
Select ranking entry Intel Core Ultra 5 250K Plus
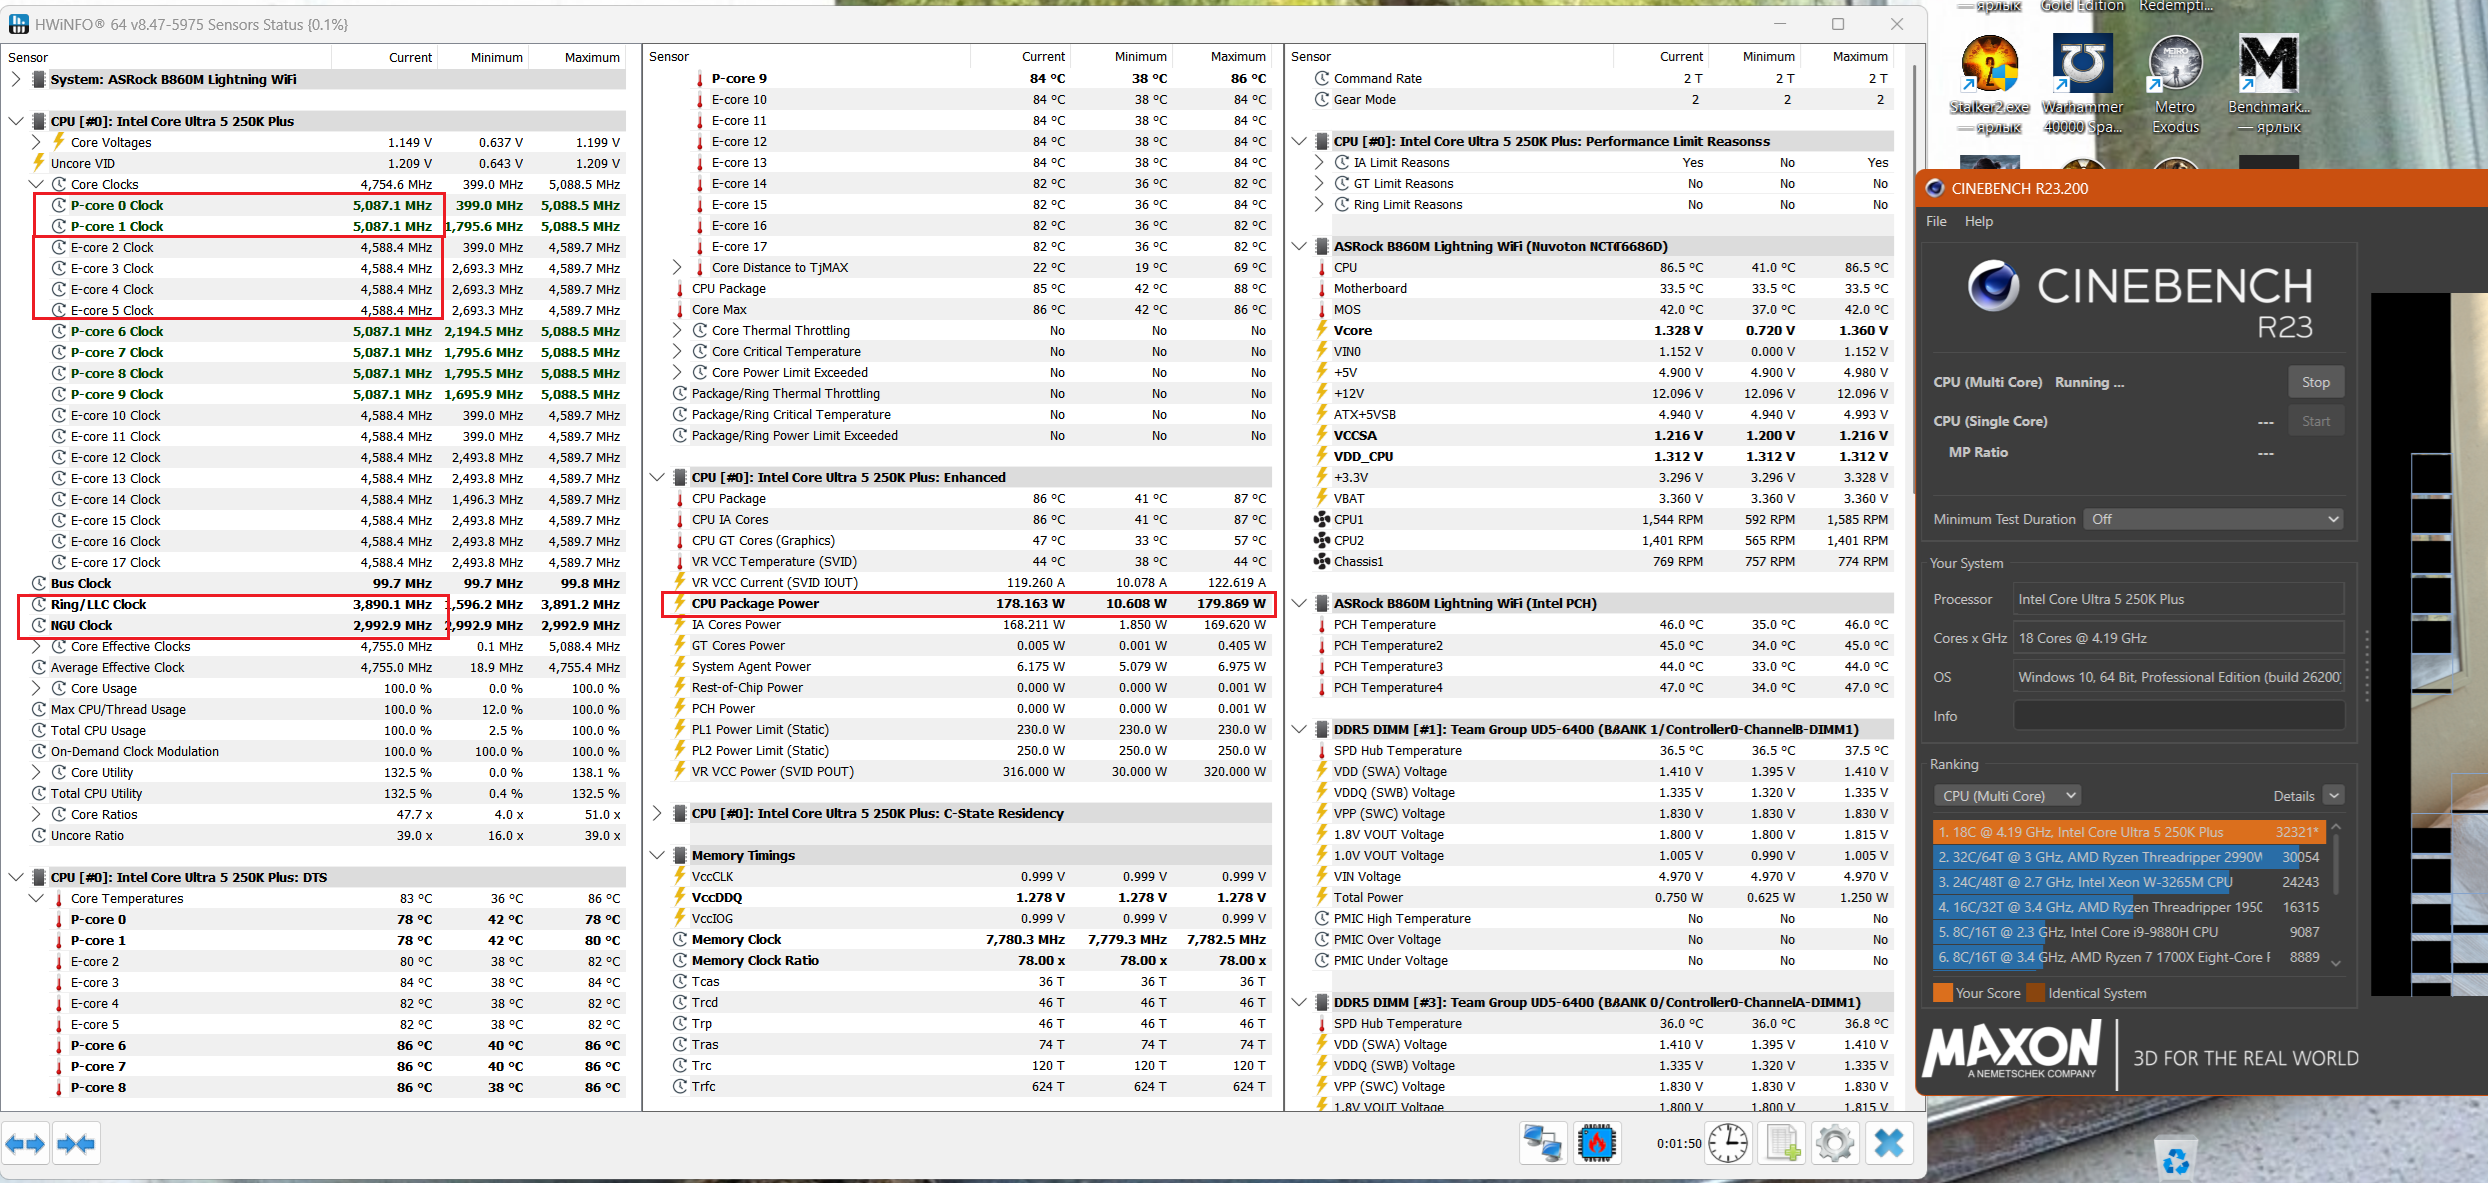2128,832
